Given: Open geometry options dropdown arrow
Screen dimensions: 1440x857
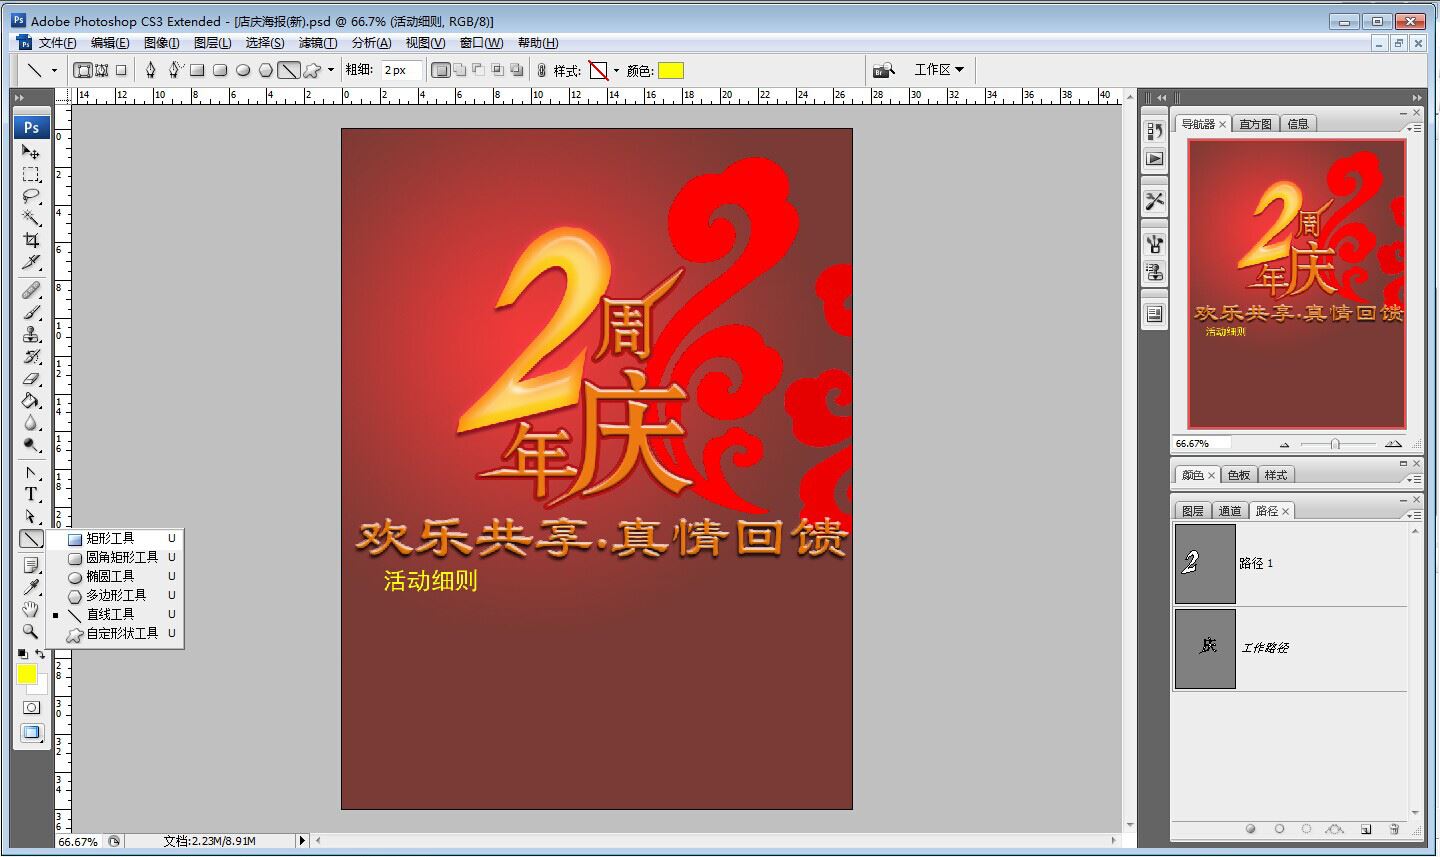Looking at the screenshot, I should click(x=331, y=70).
